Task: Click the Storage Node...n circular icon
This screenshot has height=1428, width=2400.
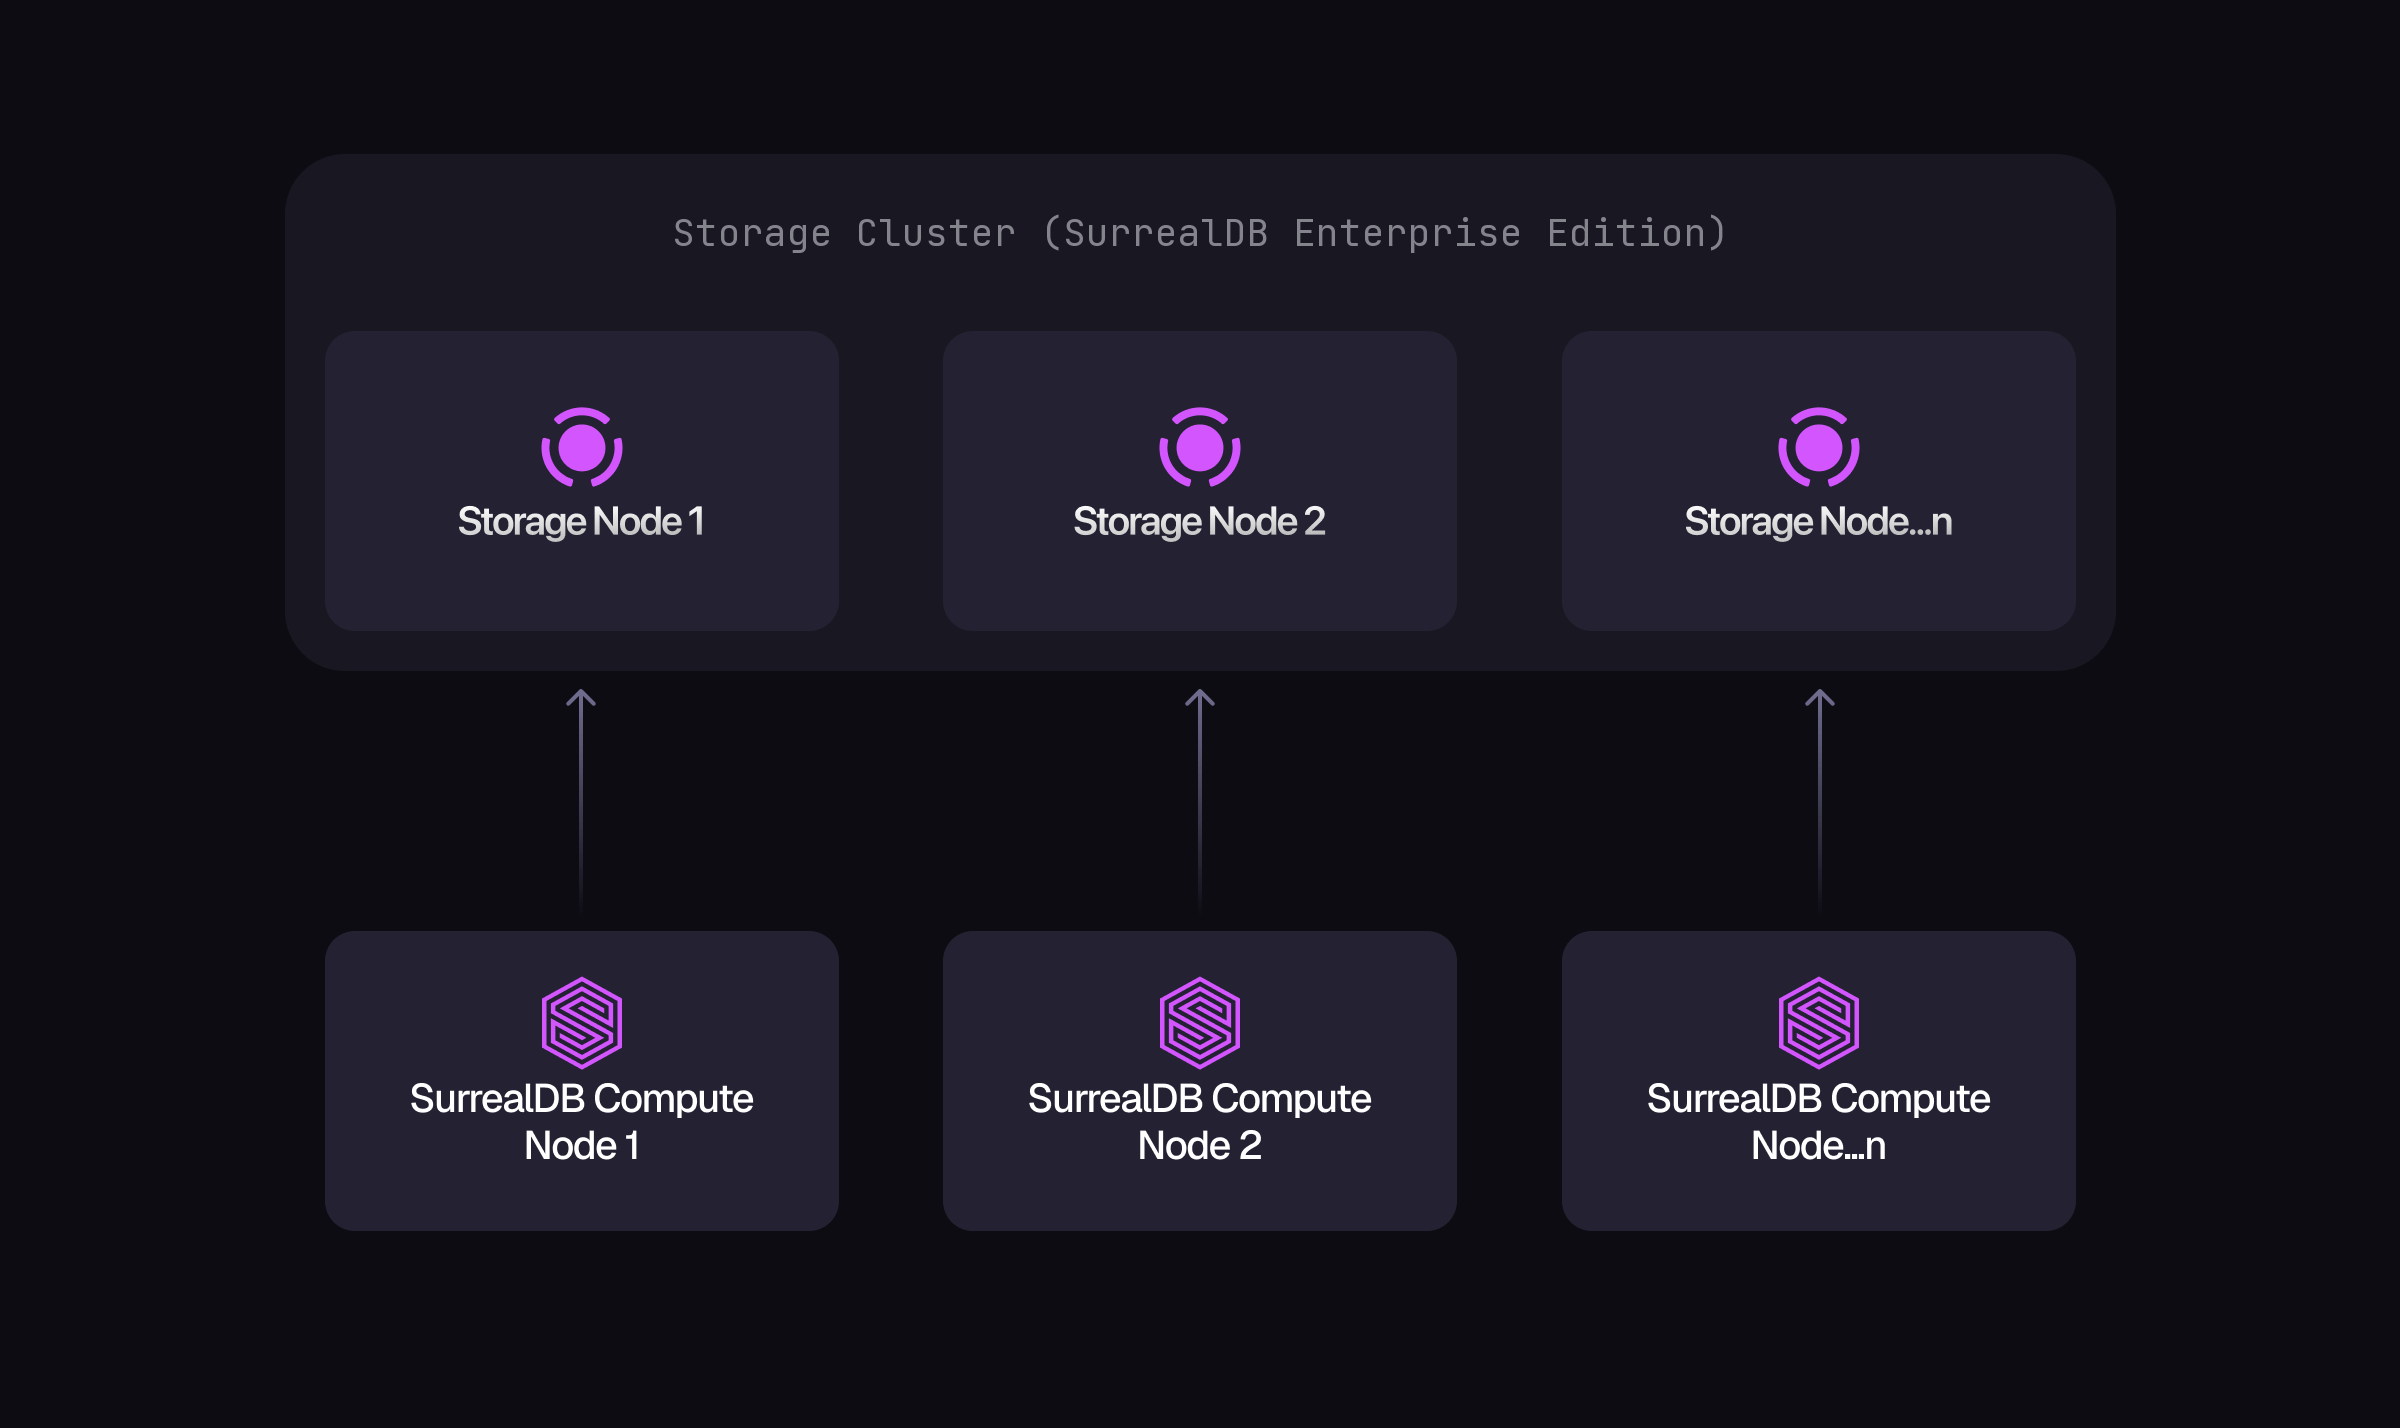Action: [x=1819, y=447]
